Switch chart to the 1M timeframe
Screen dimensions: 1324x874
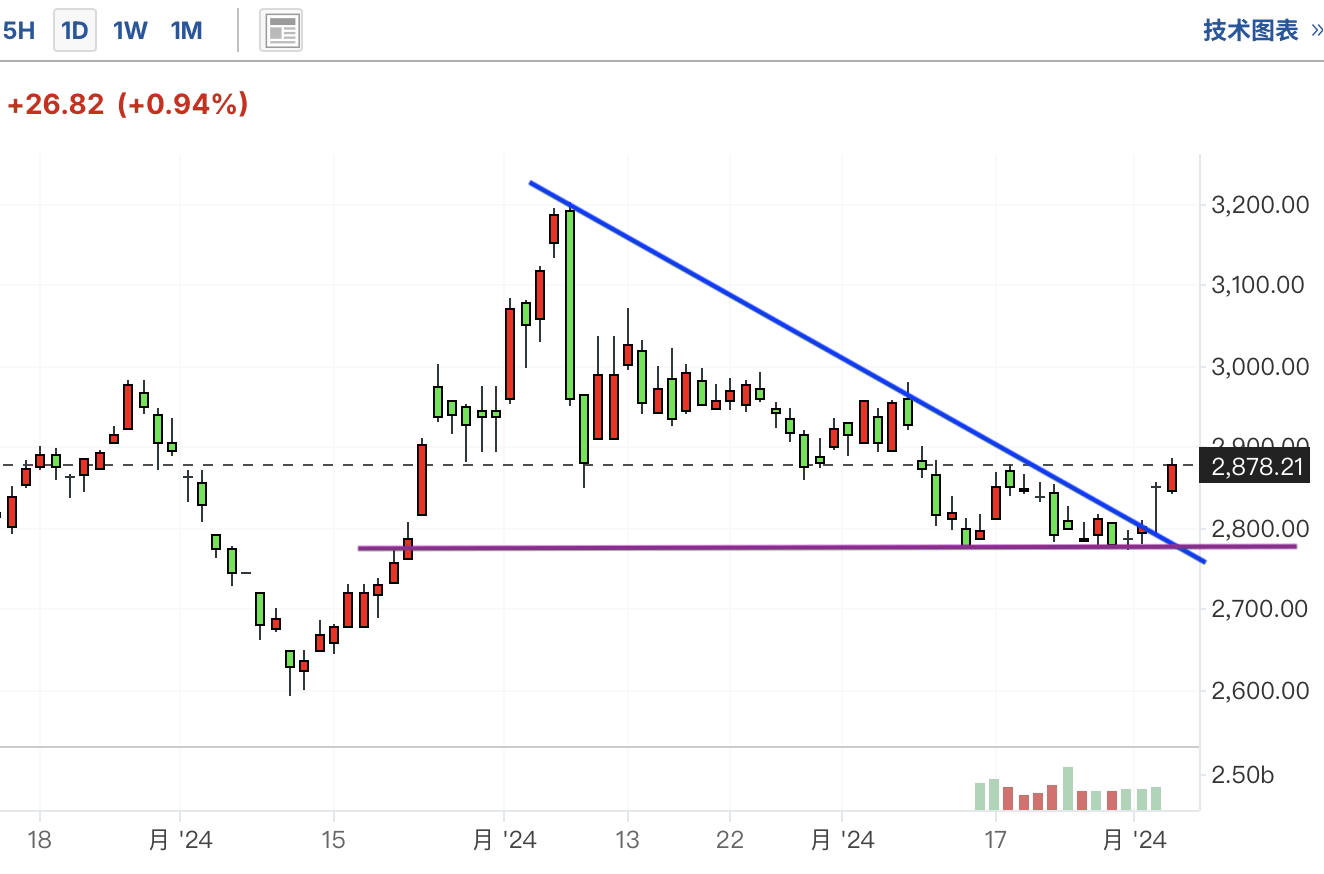pos(186,31)
